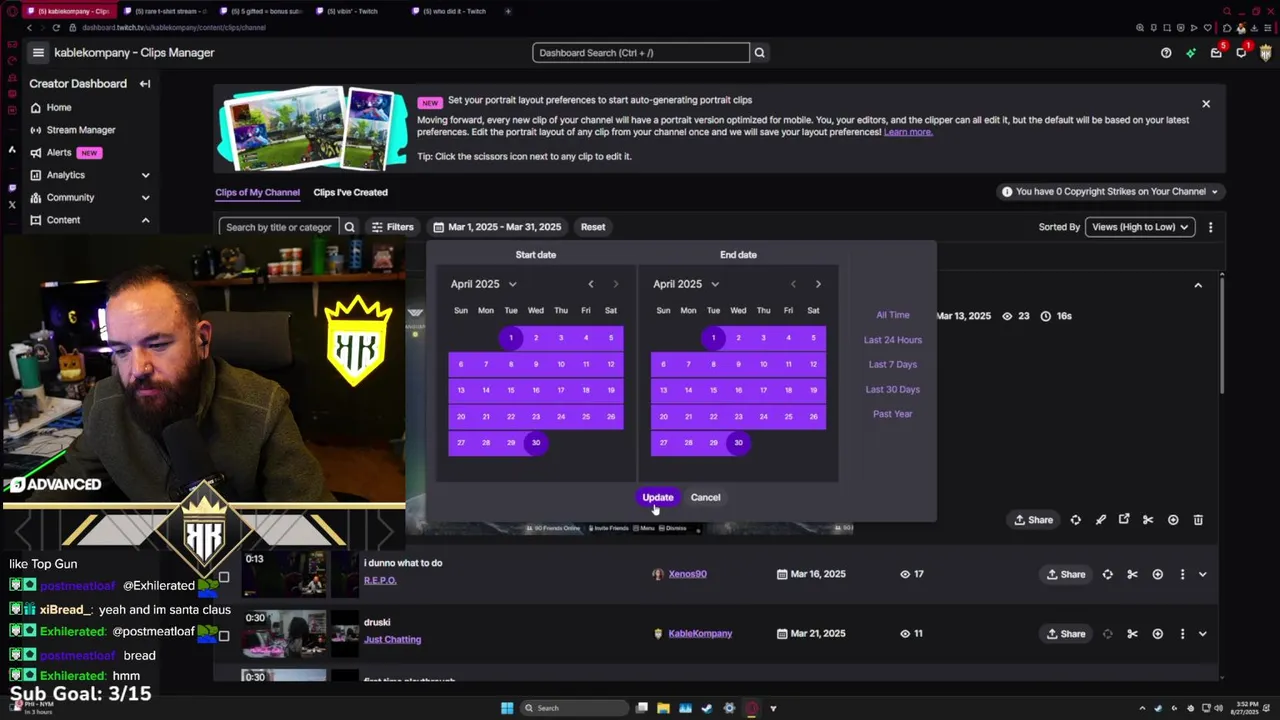Click scissors edit icon of the expanded clip
This screenshot has width=1280, height=720.
coord(1148,520)
